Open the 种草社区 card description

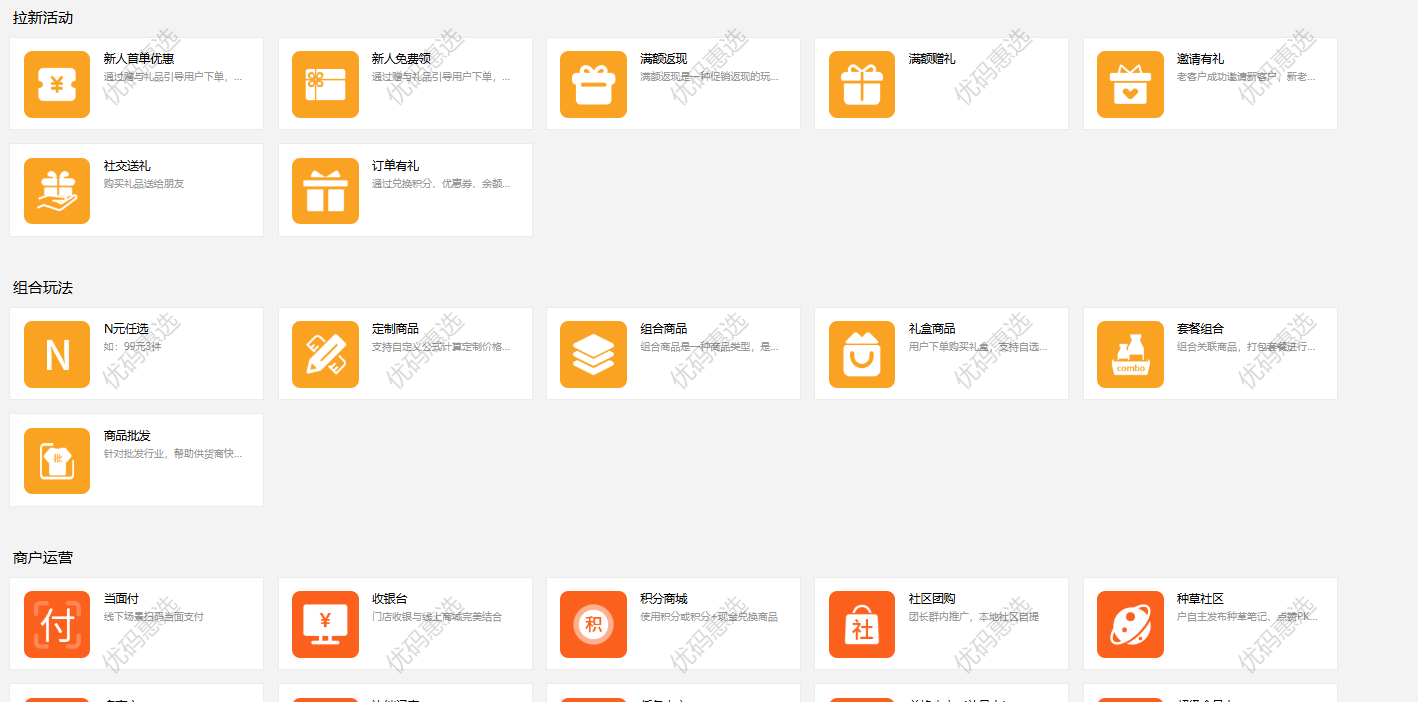[x=1247, y=617]
